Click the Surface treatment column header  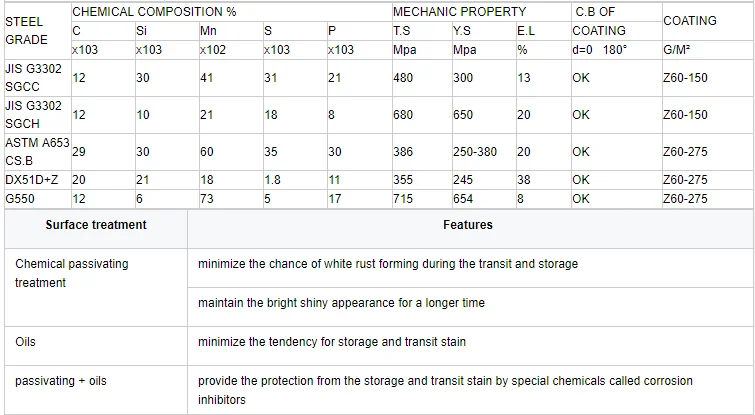point(96,225)
